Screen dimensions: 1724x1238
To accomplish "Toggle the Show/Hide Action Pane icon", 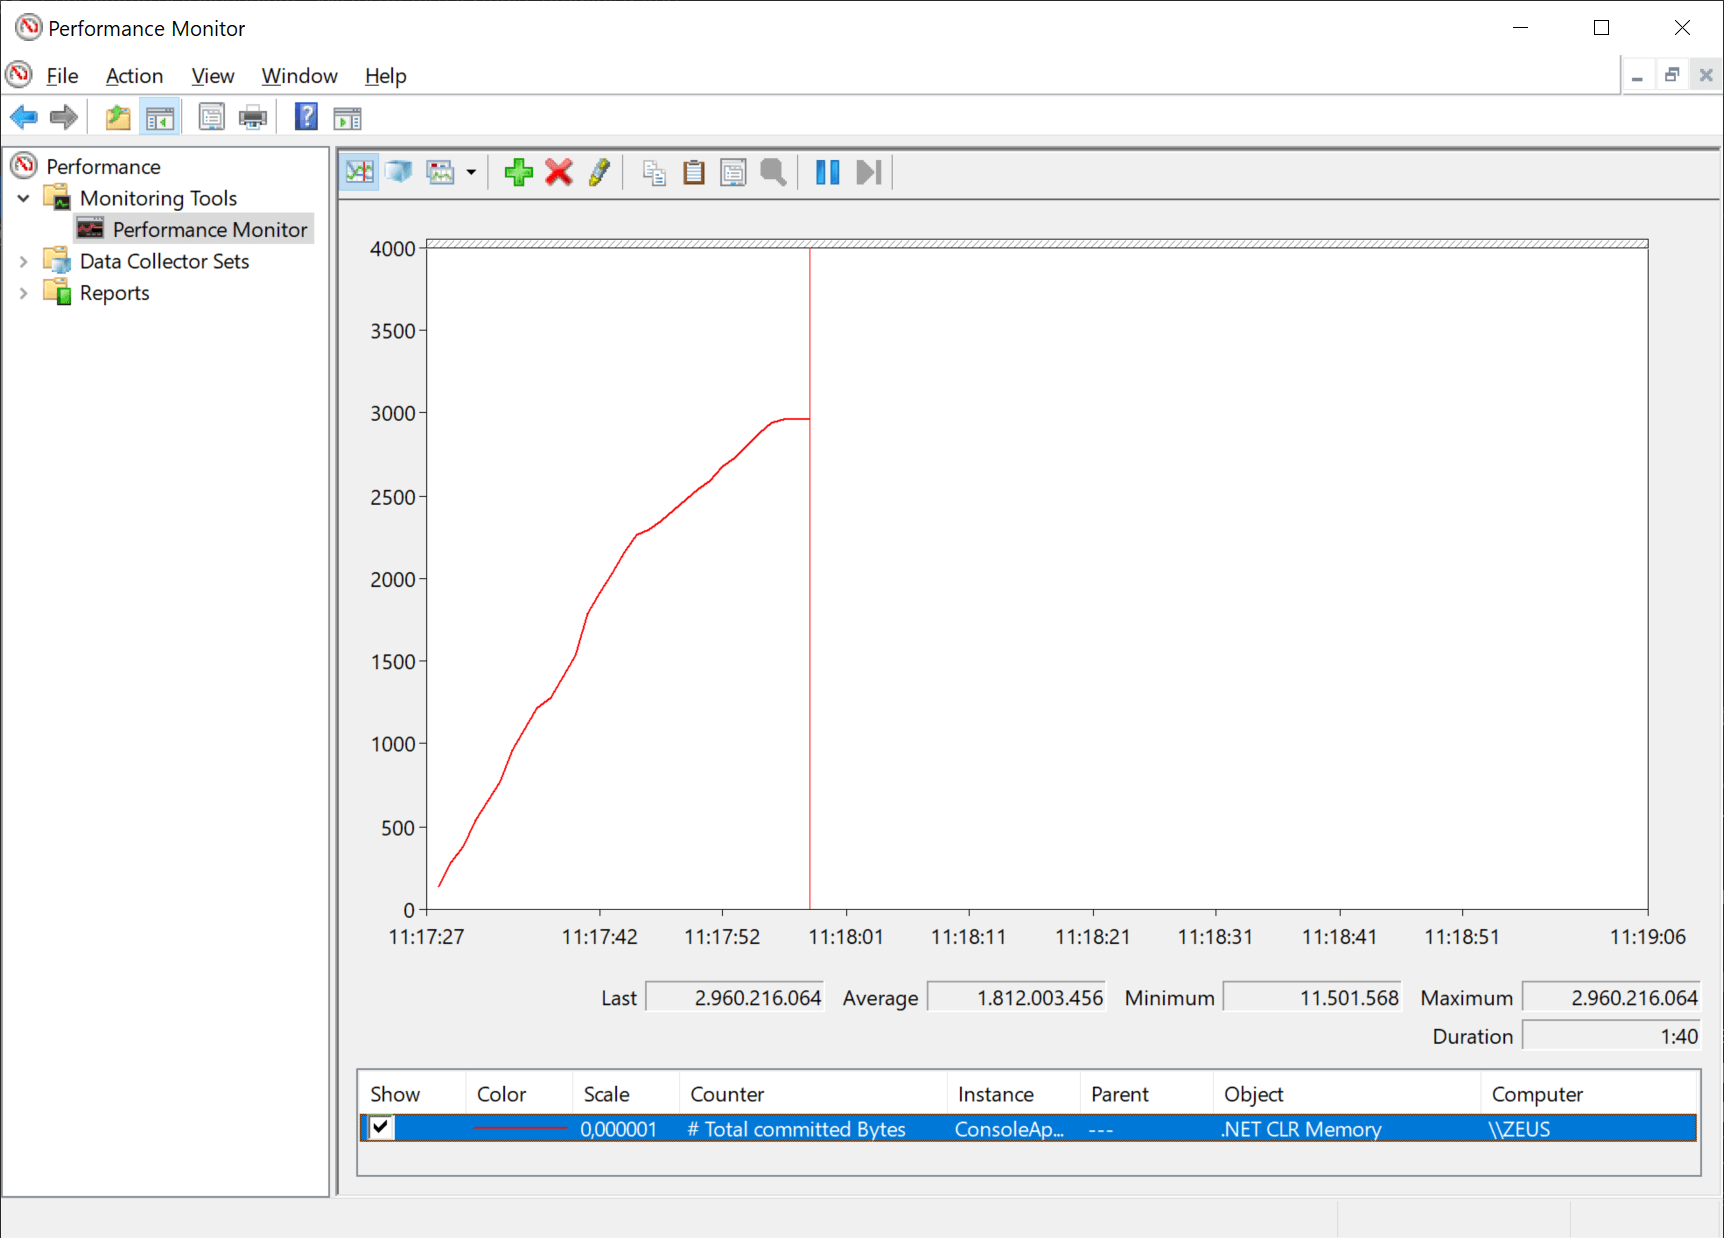I will 347,118.
